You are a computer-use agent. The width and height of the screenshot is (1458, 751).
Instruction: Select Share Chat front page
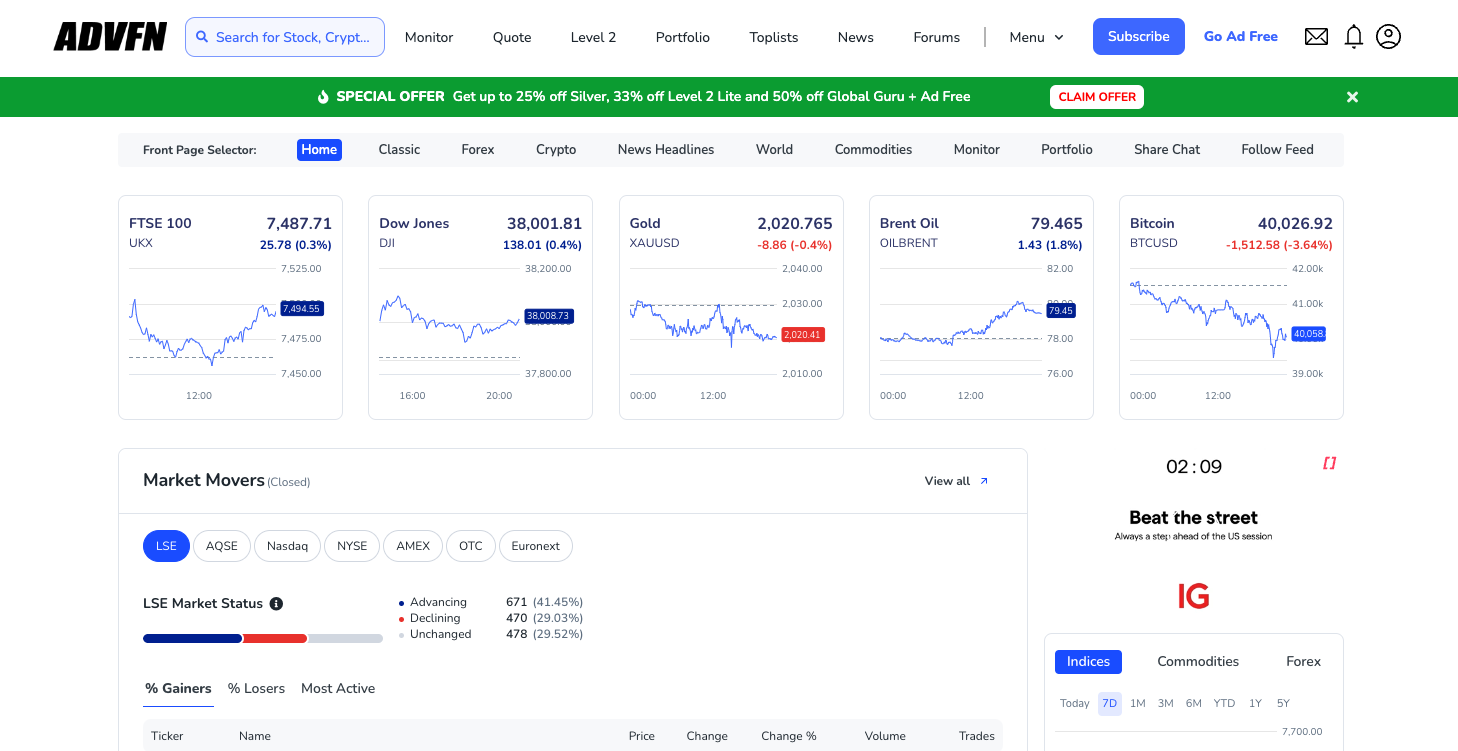[1167, 149]
